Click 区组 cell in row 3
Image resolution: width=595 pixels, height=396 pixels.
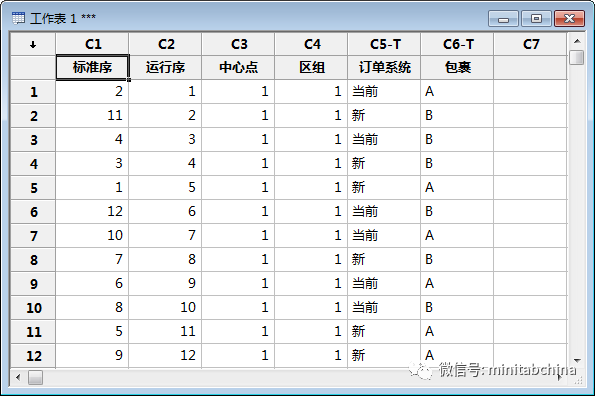(x=311, y=140)
